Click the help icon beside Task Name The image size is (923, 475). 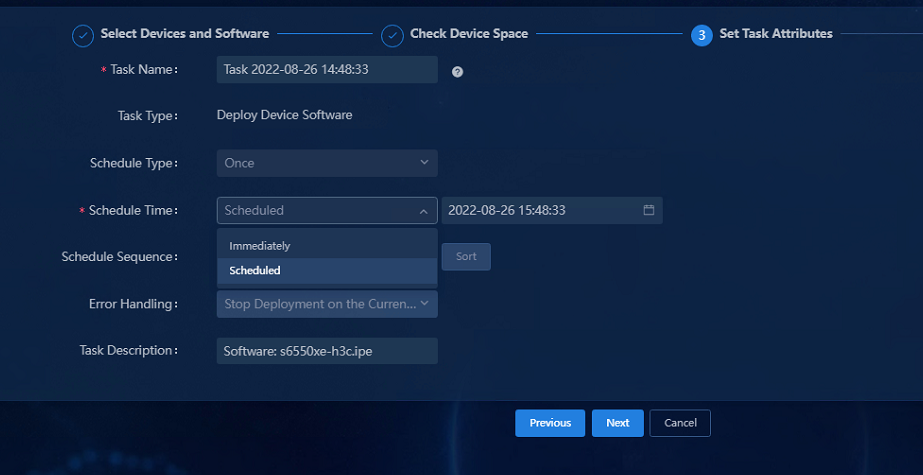point(457,72)
